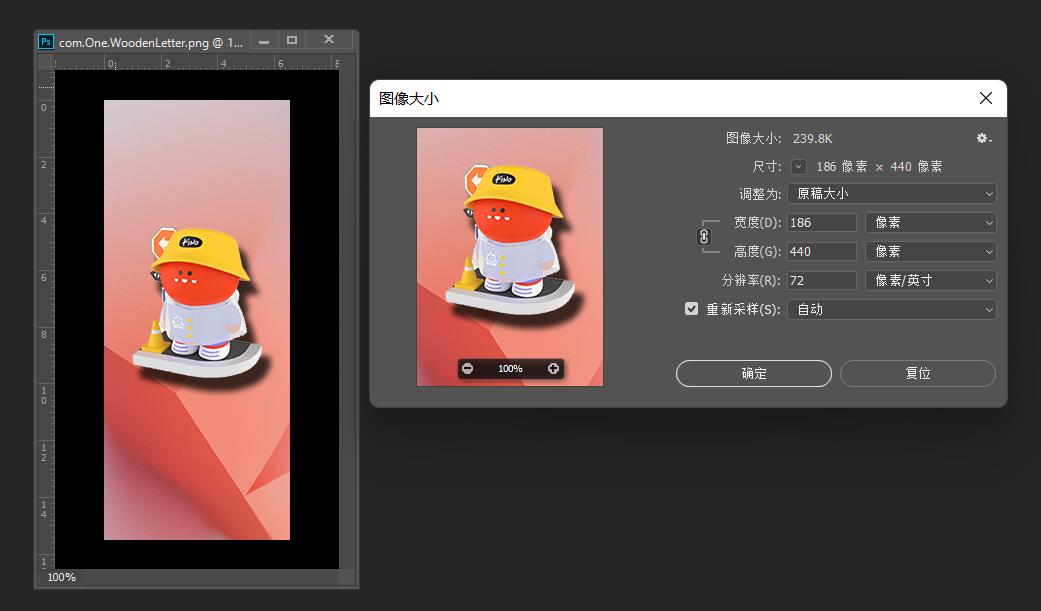Click the chain link to unlink width and height
The height and width of the screenshot is (611, 1041).
[703, 236]
